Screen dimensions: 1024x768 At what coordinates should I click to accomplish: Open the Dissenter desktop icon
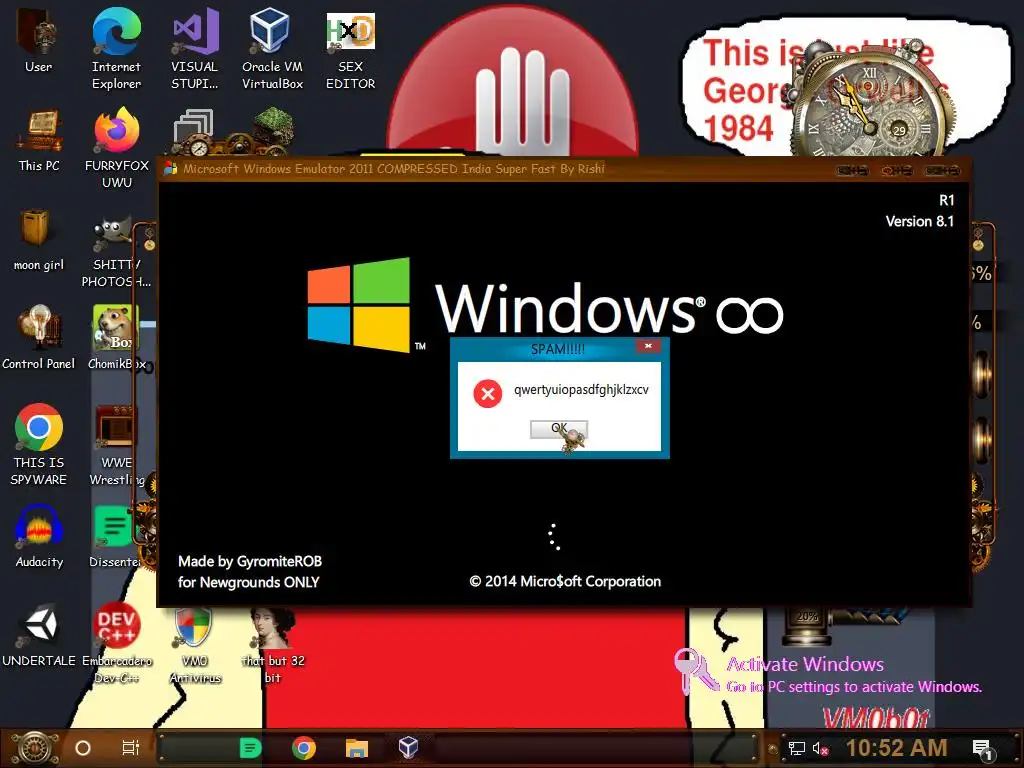tap(115, 536)
